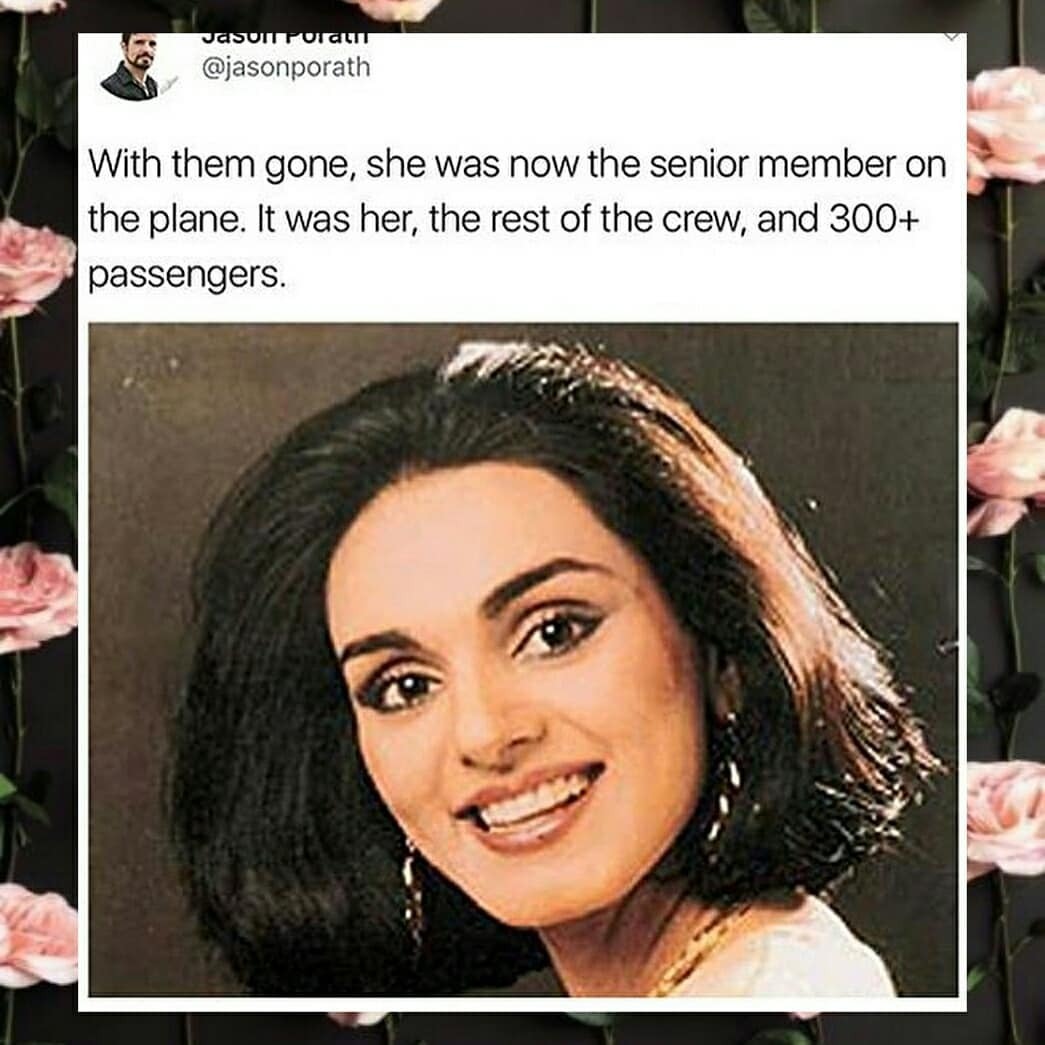The height and width of the screenshot is (1045, 1045).
Task: Click the pink rose left of the tweet text
Action: click(x=37, y=267)
